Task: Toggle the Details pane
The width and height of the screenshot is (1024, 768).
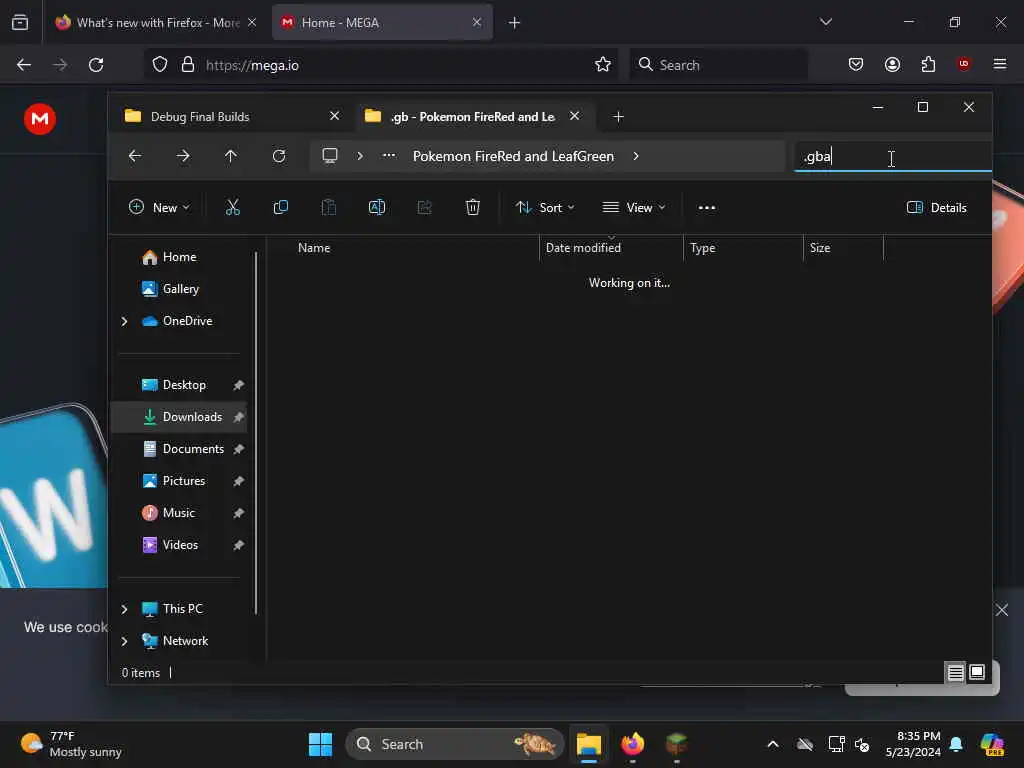Action: [936, 208]
